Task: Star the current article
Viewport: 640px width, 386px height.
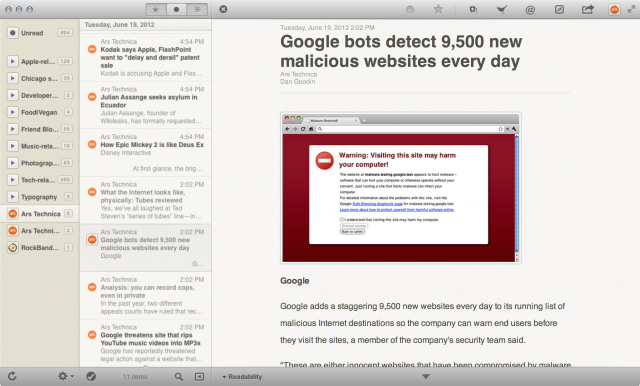Action: pyautogui.click(x=438, y=9)
